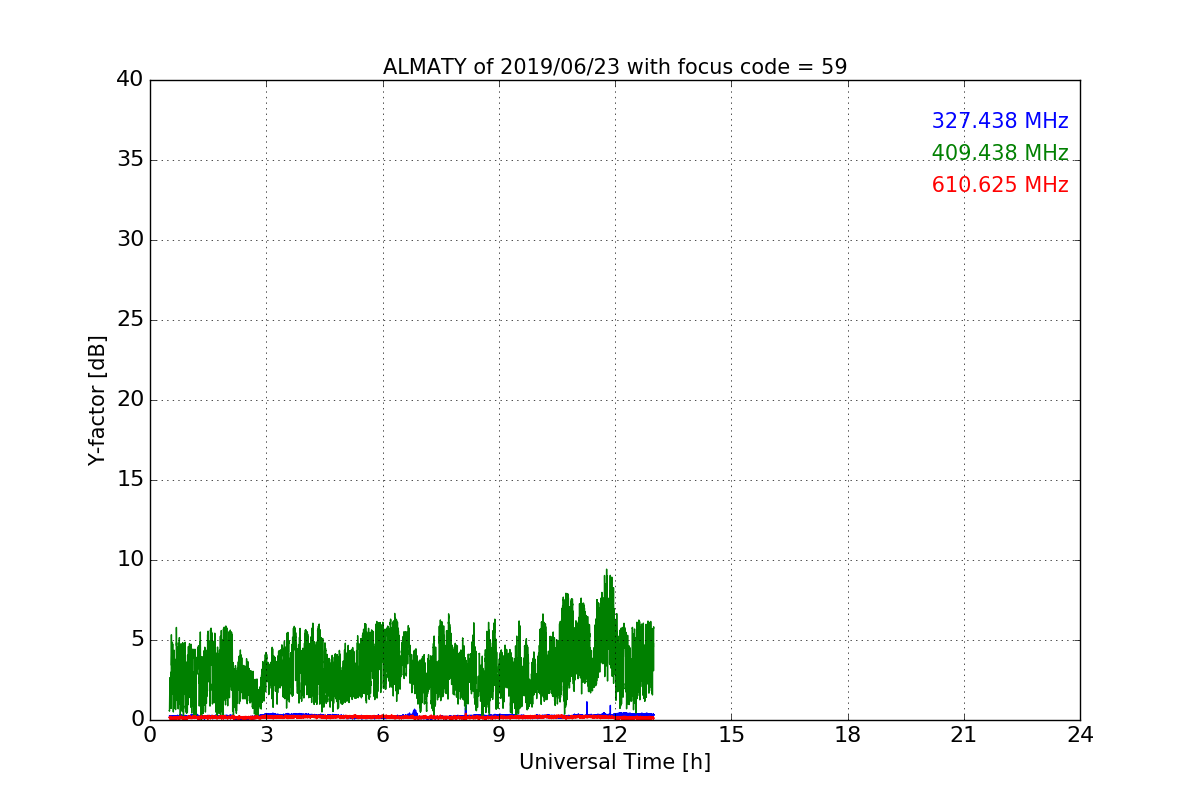Select the green 409.438 MHz legend label
The image size is (1200, 800).
1000,153
